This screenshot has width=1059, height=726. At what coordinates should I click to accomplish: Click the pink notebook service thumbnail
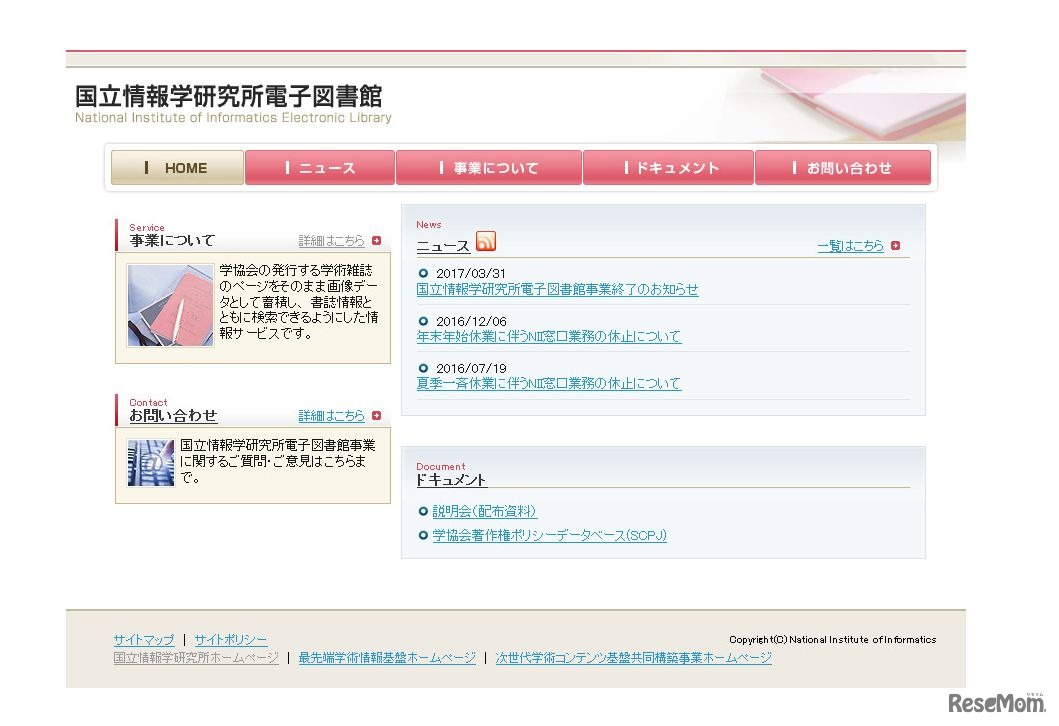170,305
